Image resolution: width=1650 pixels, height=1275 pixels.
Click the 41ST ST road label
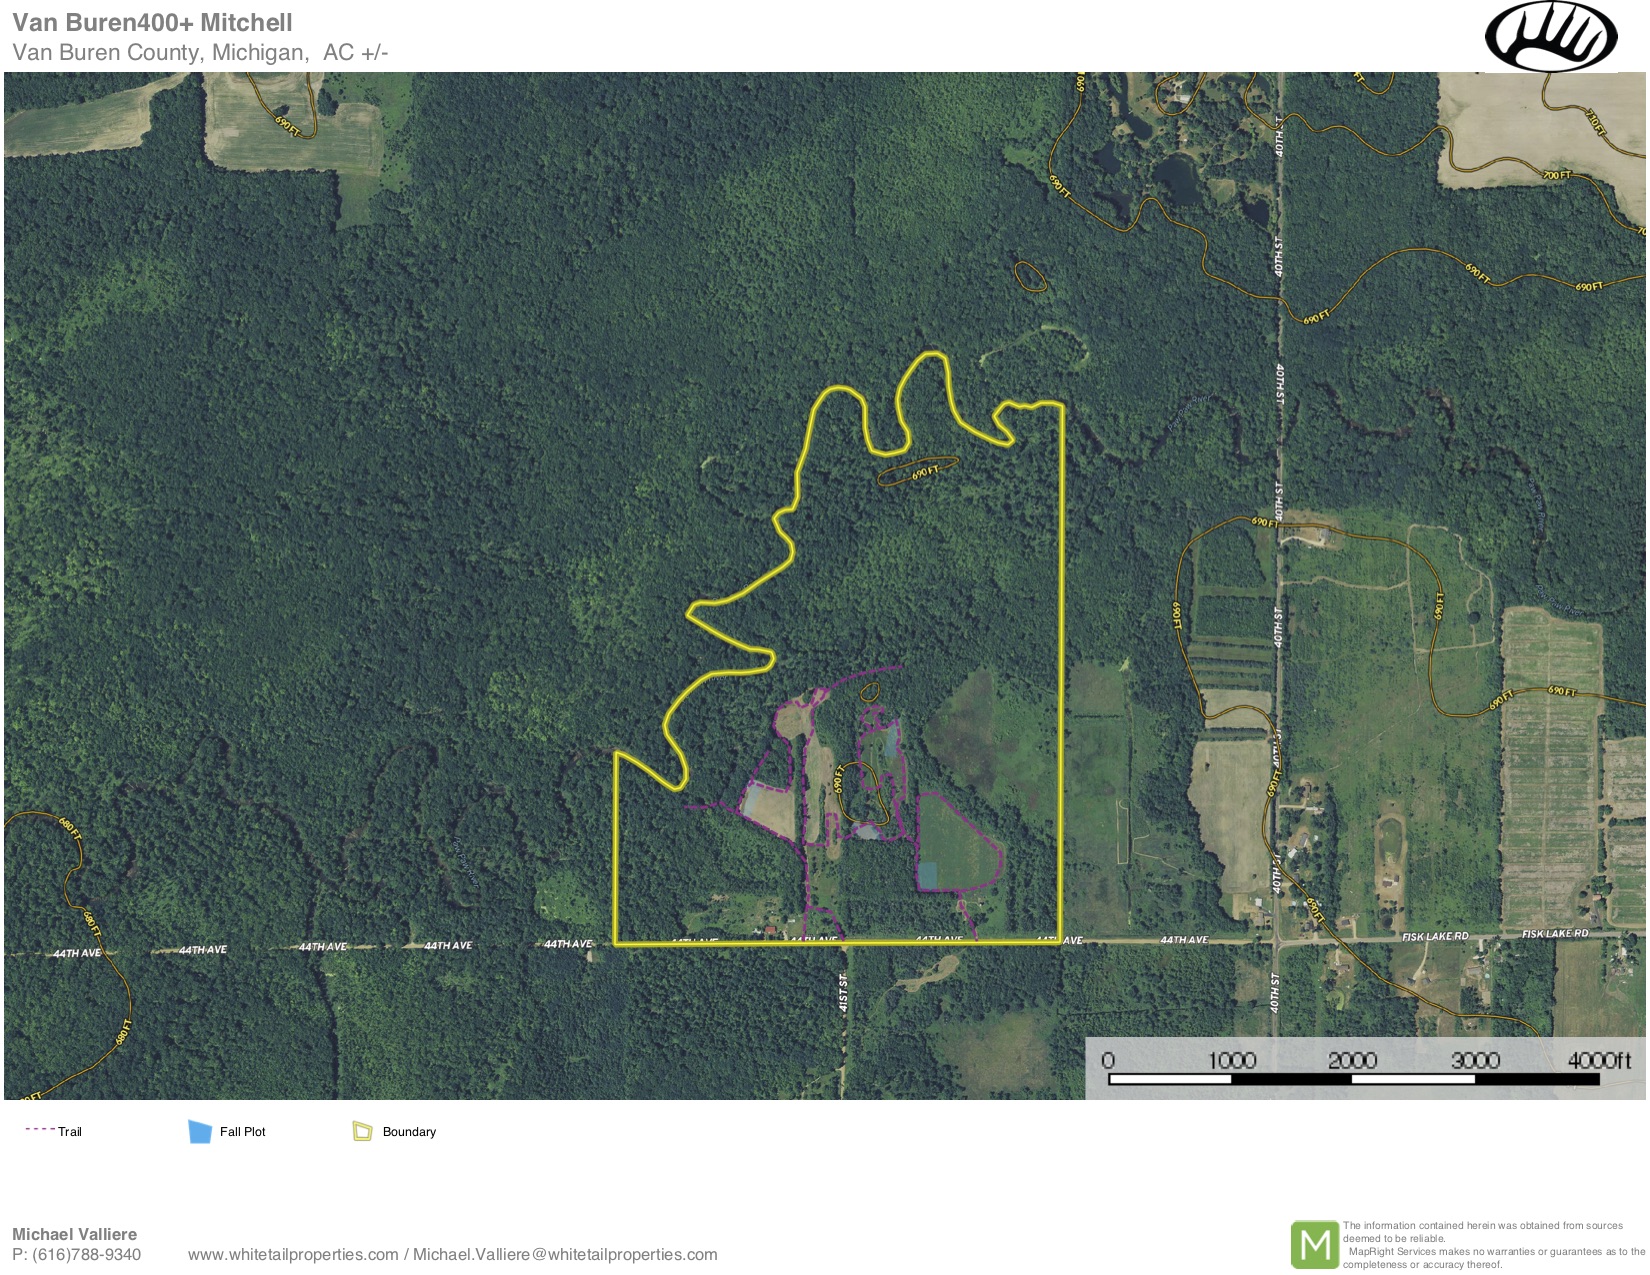click(x=843, y=991)
